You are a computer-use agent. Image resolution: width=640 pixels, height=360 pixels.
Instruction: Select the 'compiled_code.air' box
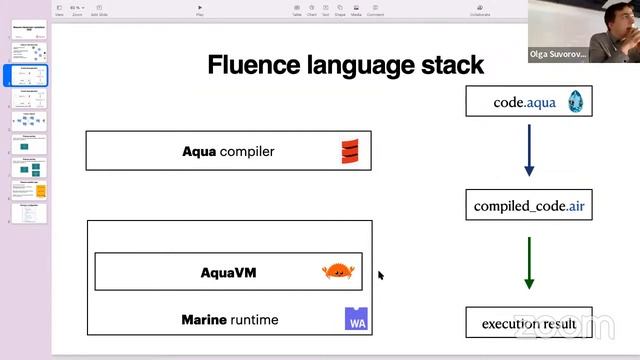pos(529,205)
